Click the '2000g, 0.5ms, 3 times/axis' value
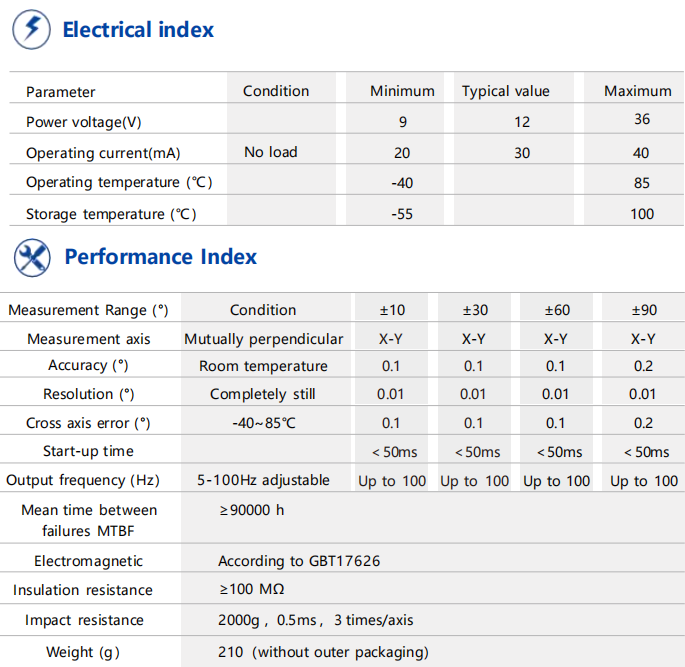Image resolution: width=685 pixels, height=667 pixels. [x=316, y=620]
